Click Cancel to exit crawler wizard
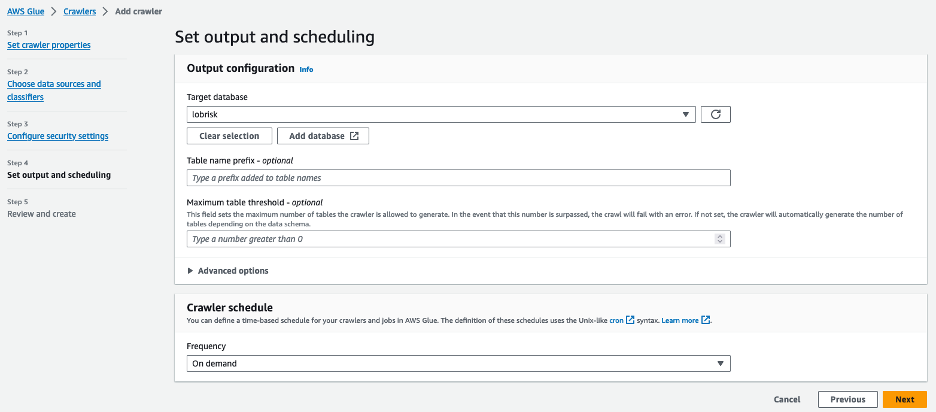The width and height of the screenshot is (936, 412). (x=787, y=399)
